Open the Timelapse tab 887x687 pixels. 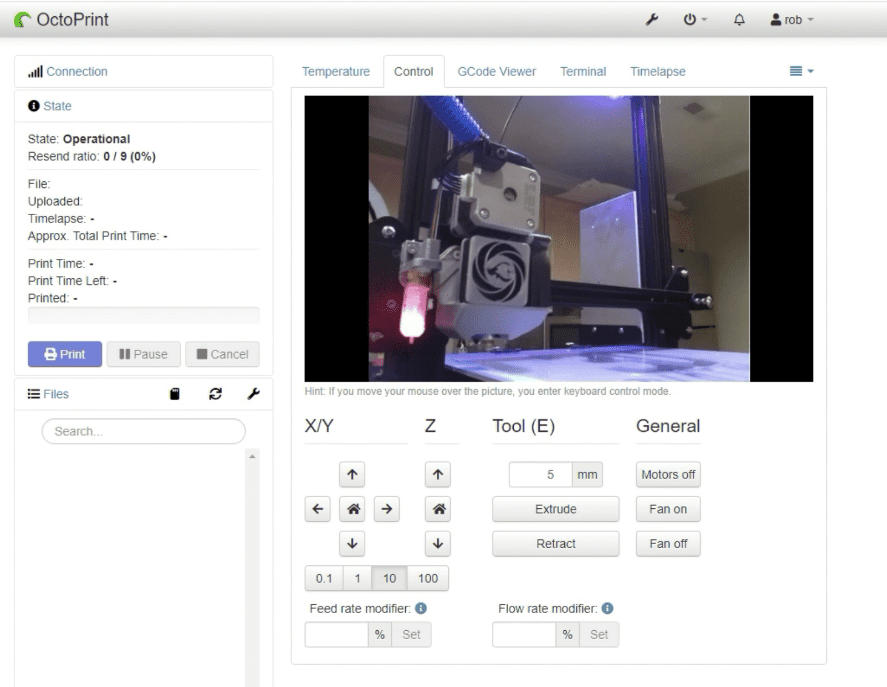[x=658, y=72]
